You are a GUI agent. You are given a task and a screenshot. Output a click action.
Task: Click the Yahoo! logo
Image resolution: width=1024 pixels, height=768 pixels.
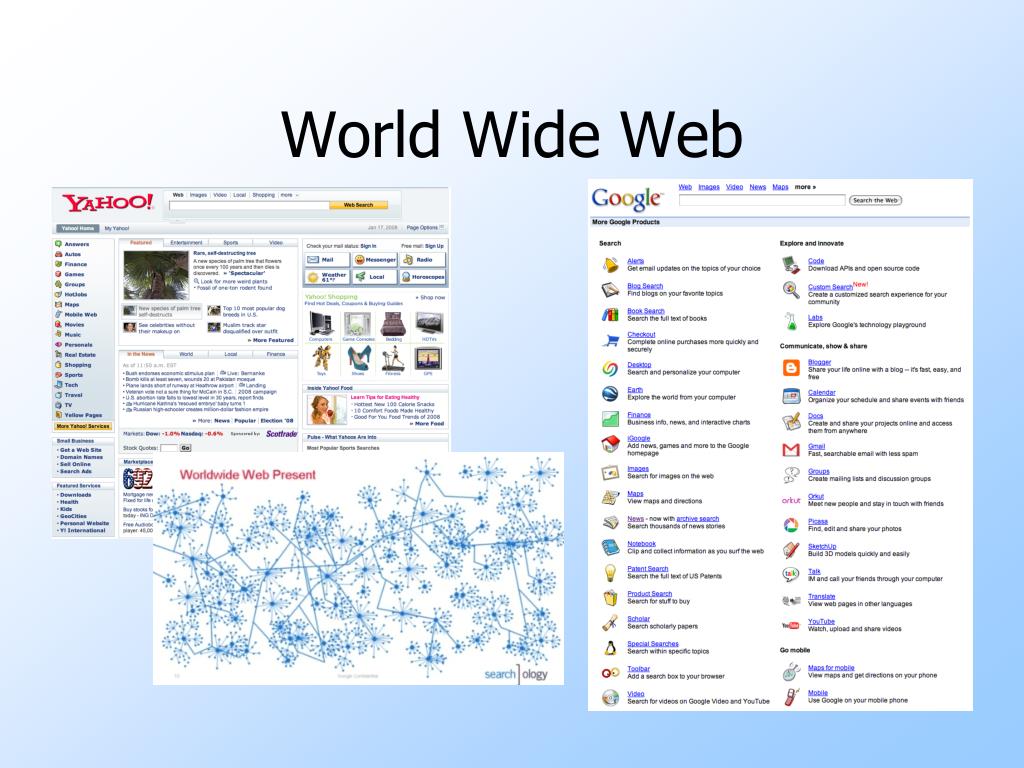108,202
